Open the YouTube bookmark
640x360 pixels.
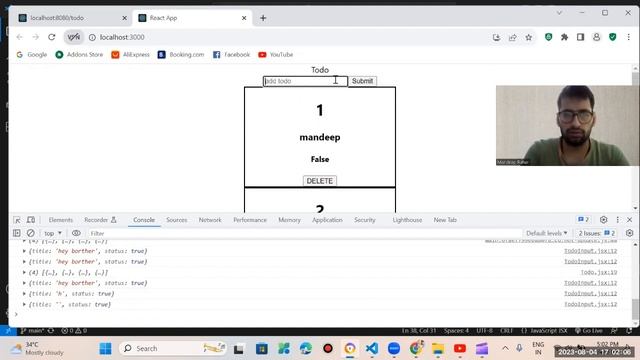click(276, 55)
